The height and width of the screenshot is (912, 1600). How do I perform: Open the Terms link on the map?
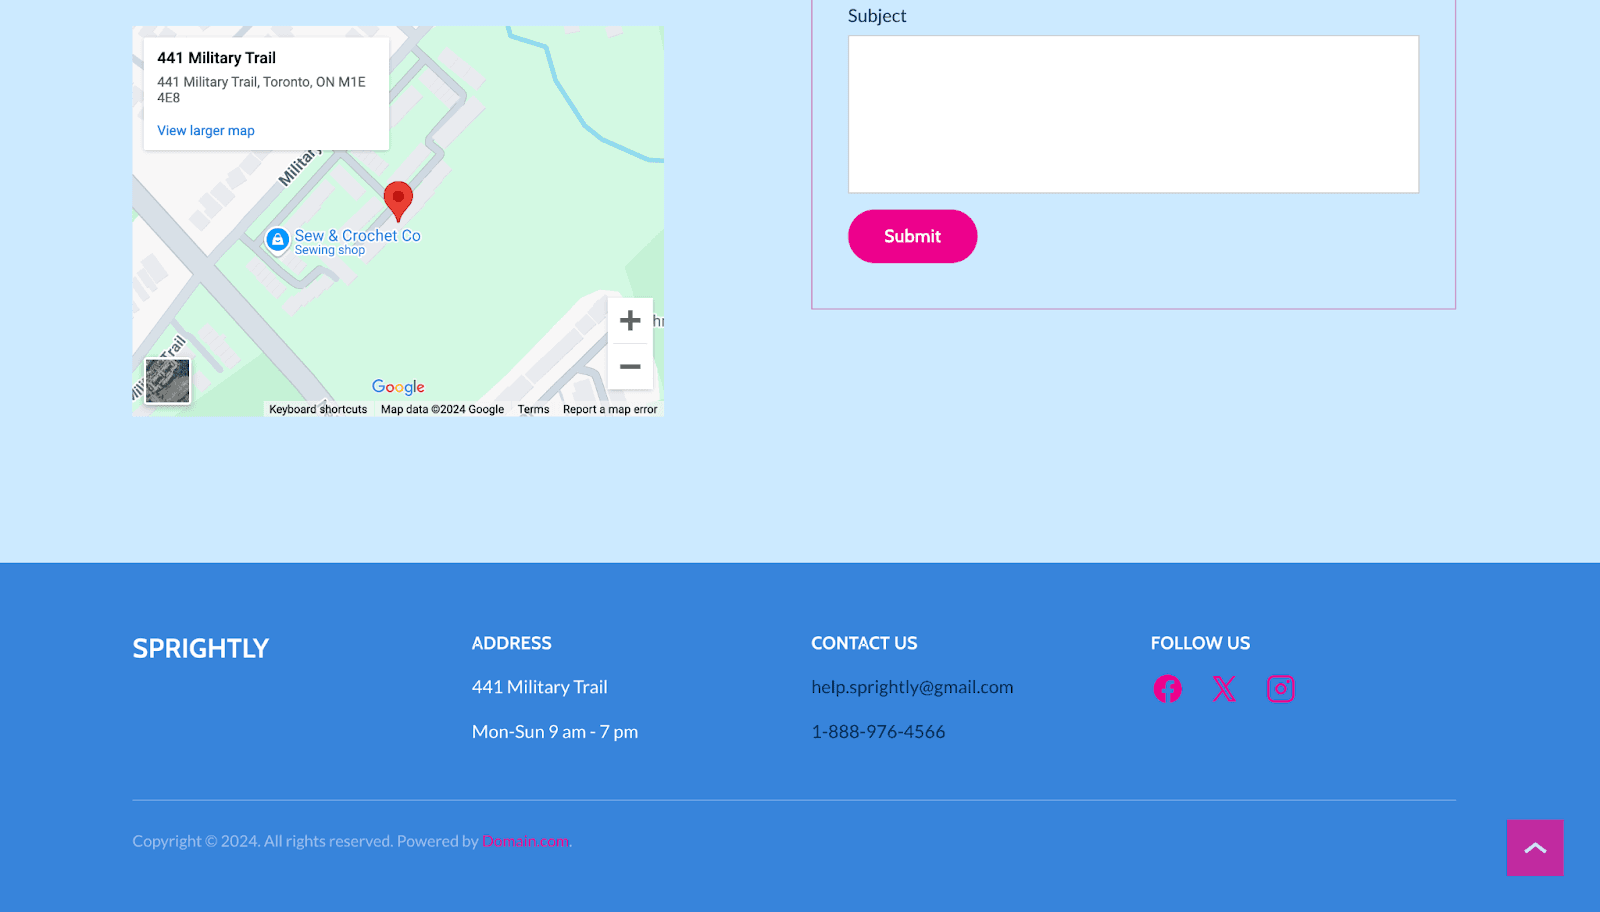pos(533,409)
